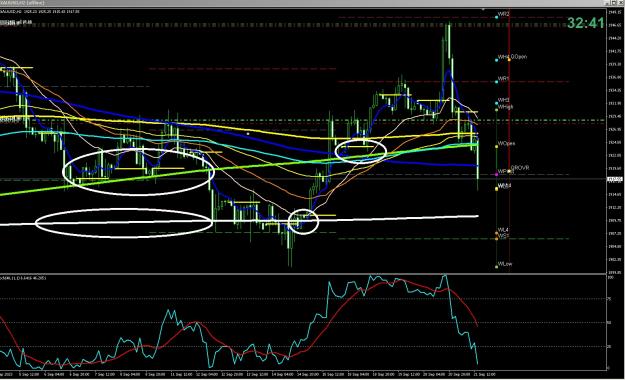Restore the chart window size
The image size is (625, 380).
click(x=614, y=2)
